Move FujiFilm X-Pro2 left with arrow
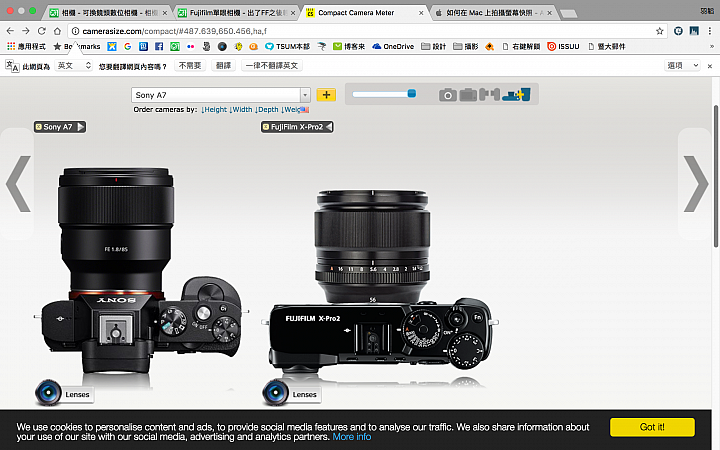The height and width of the screenshot is (450, 720). coord(329,127)
